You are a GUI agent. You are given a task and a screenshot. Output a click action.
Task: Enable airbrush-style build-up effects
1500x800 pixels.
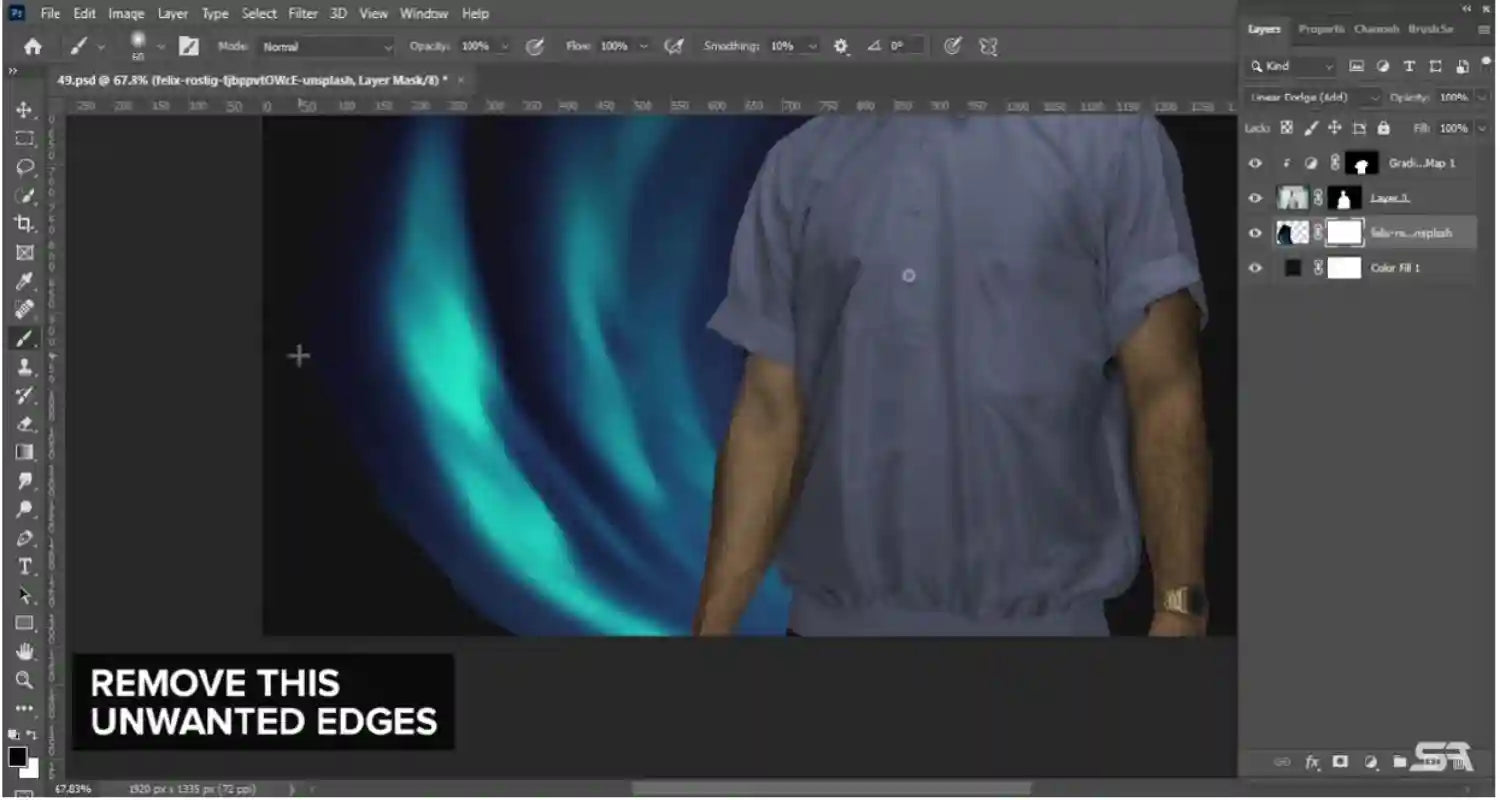tap(675, 46)
